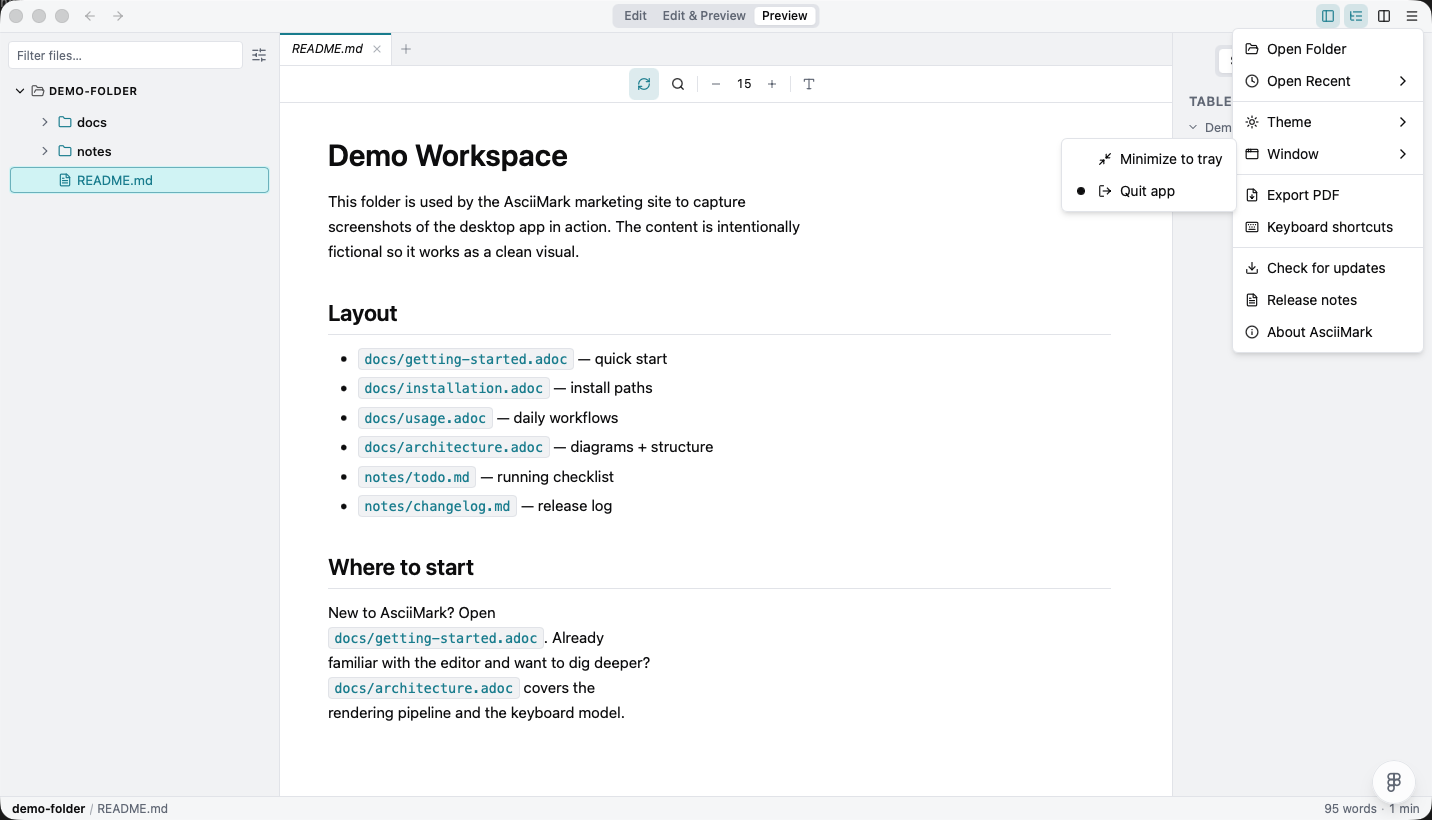Collapse the 'Dem' entry chevron in table of contents
Viewport: 1432px width, 820px height.
(1193, 128)
